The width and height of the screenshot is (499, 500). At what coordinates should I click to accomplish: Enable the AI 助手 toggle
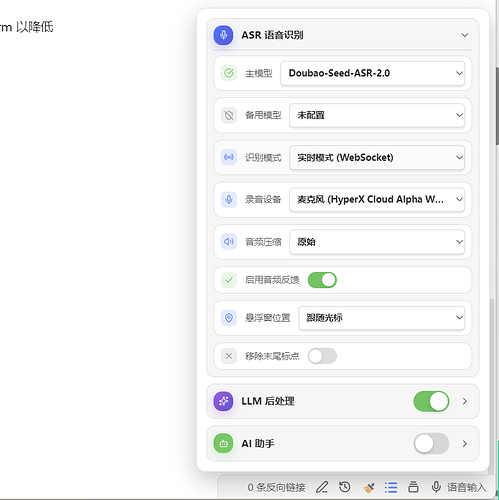click(431, 443)
